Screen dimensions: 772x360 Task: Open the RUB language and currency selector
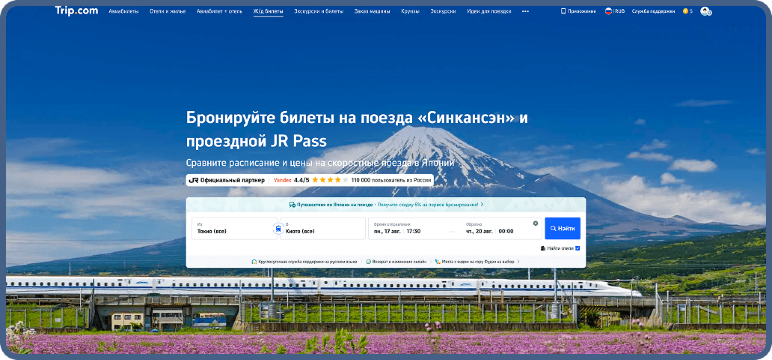click(x=615, y=11)
